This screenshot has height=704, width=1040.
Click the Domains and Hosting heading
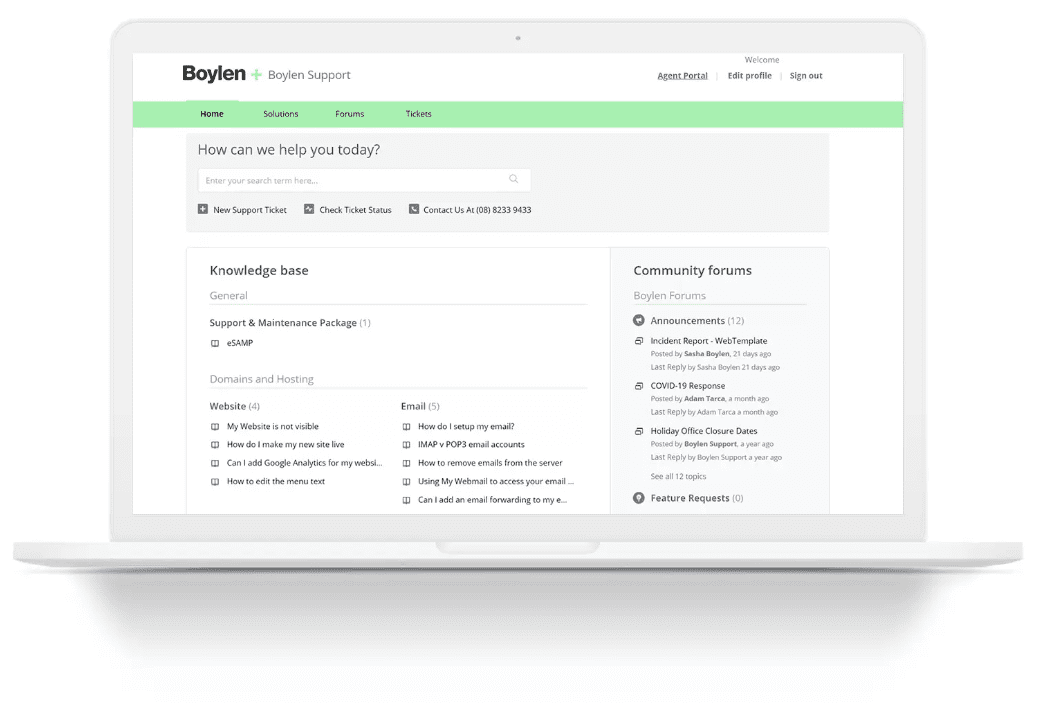click(261, 380)
